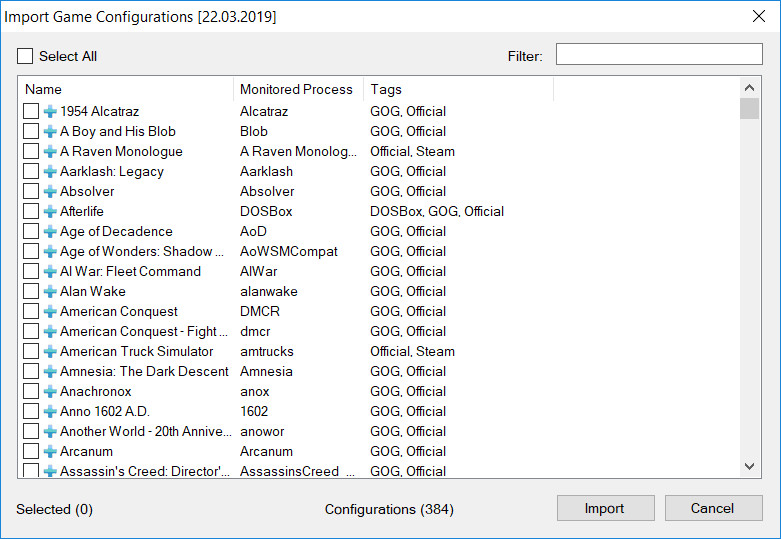
Task: Tick the checkbox for A Boy and His Blob
Action: point(31,131)
